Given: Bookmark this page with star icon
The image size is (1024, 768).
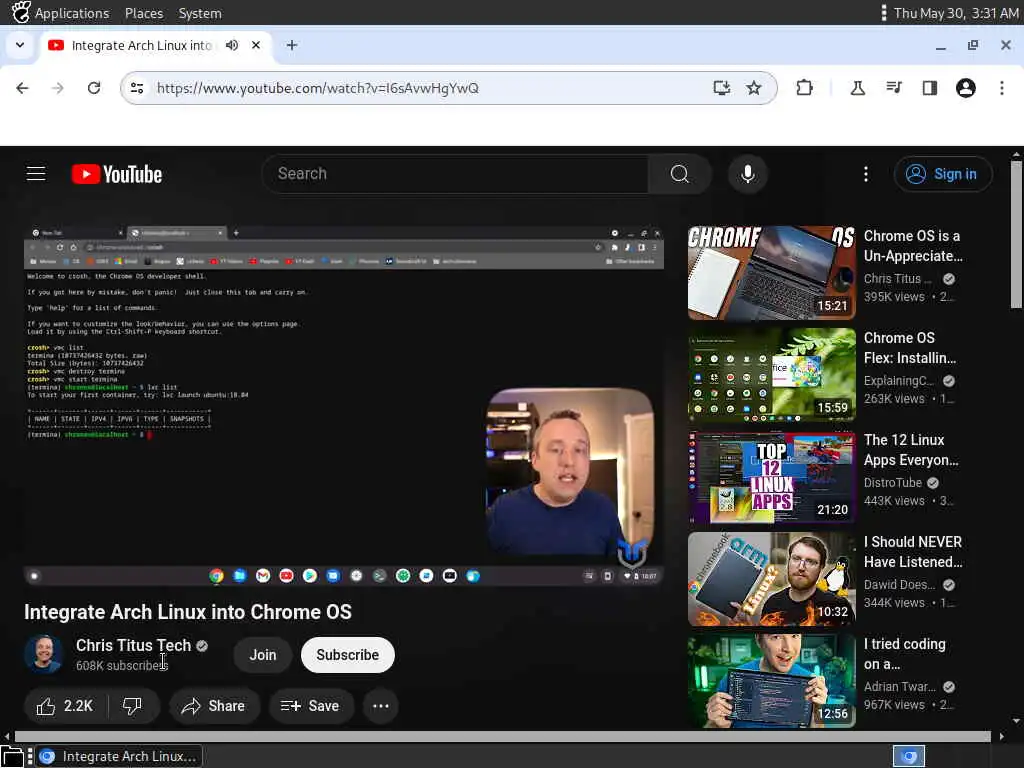Looking at the screenshot, I should 754,88.
